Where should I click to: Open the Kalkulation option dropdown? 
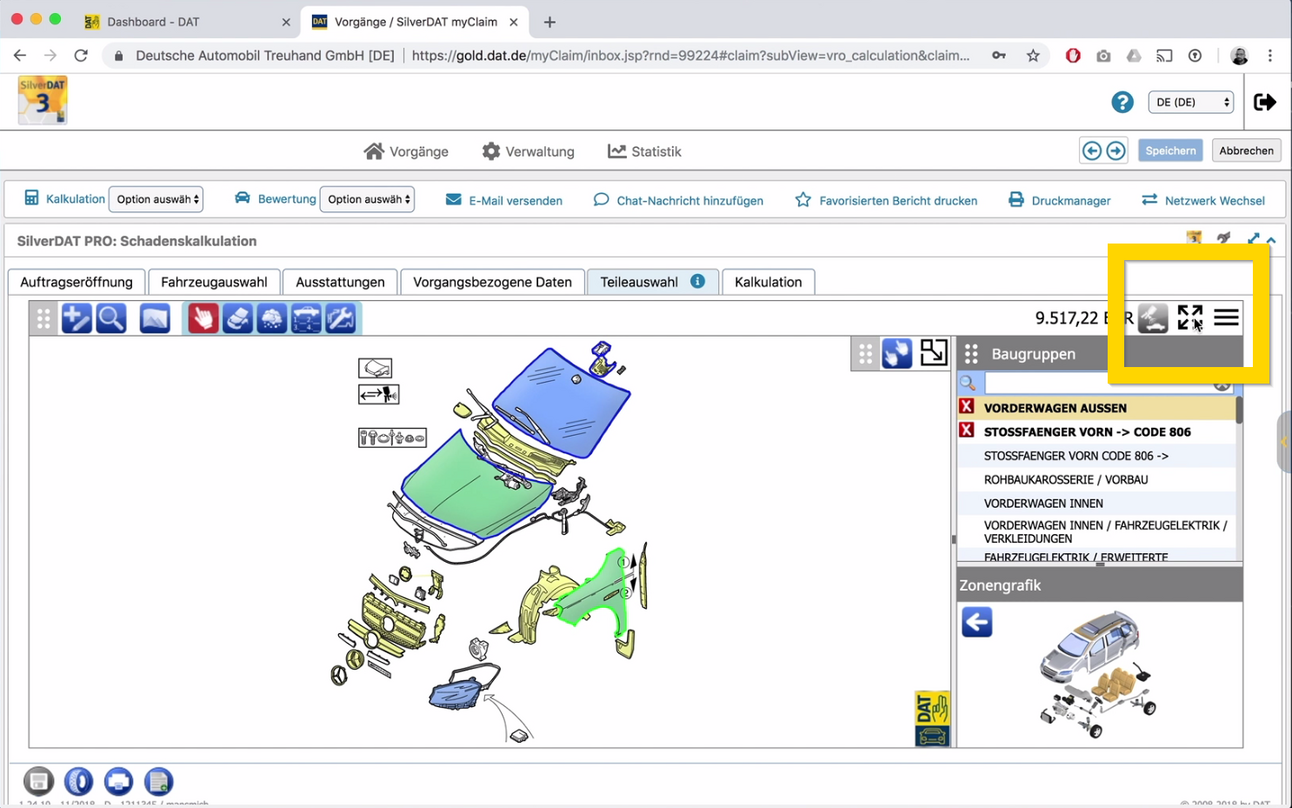click(x=156, y=199)
